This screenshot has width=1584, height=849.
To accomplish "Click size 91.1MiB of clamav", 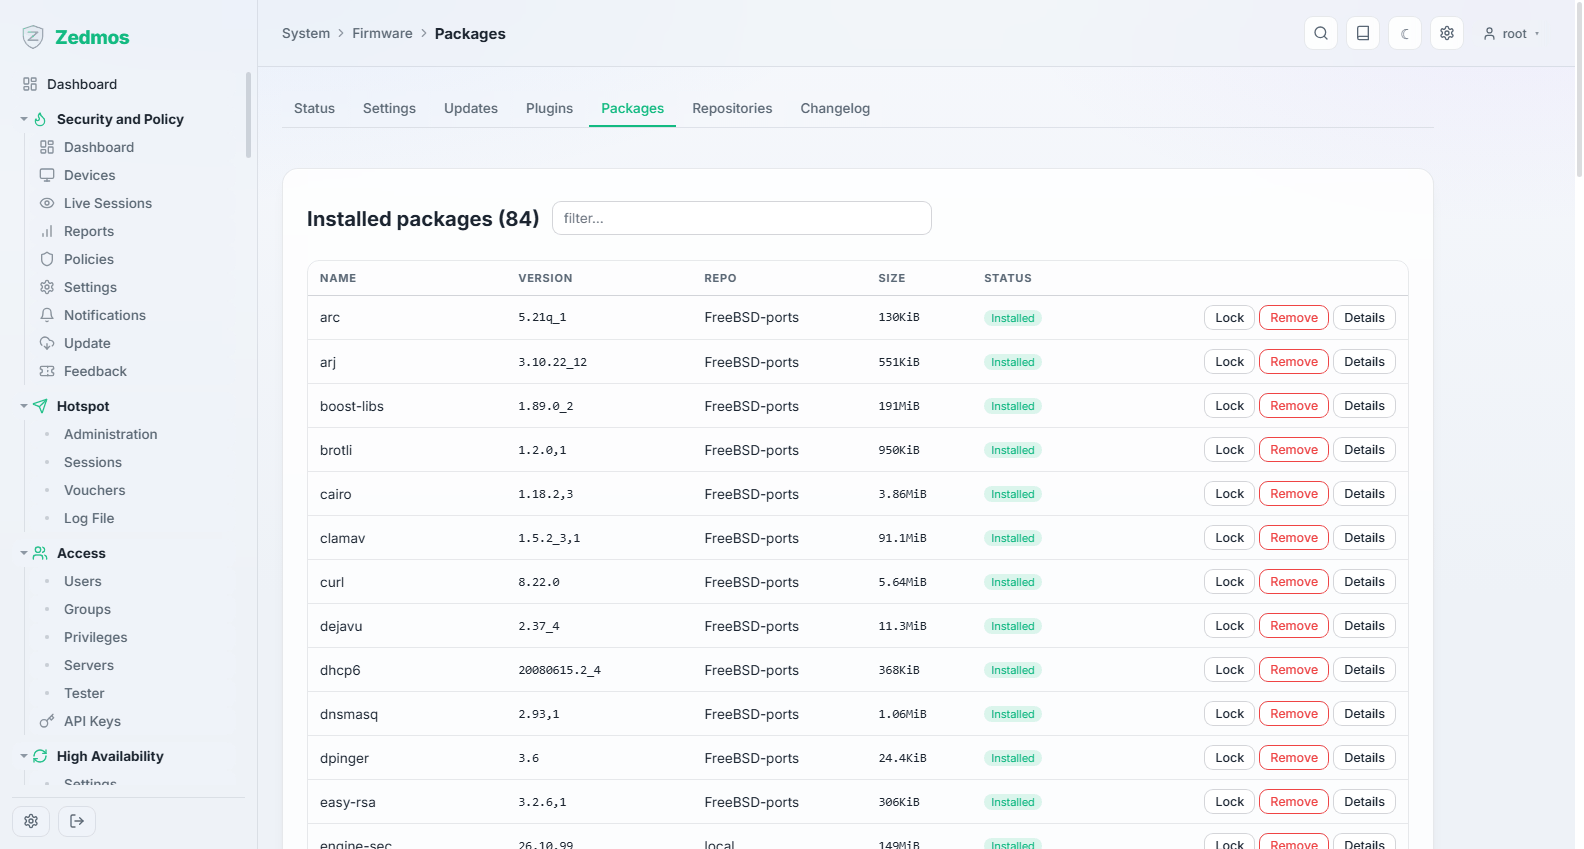I will (902, 538).
